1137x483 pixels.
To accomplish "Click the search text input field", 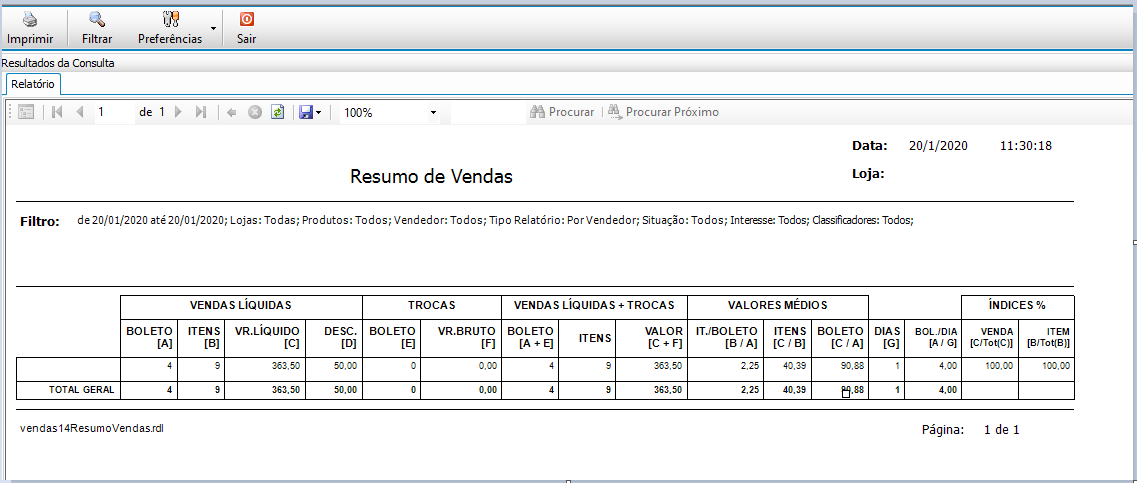I will (x=488, y=113).
